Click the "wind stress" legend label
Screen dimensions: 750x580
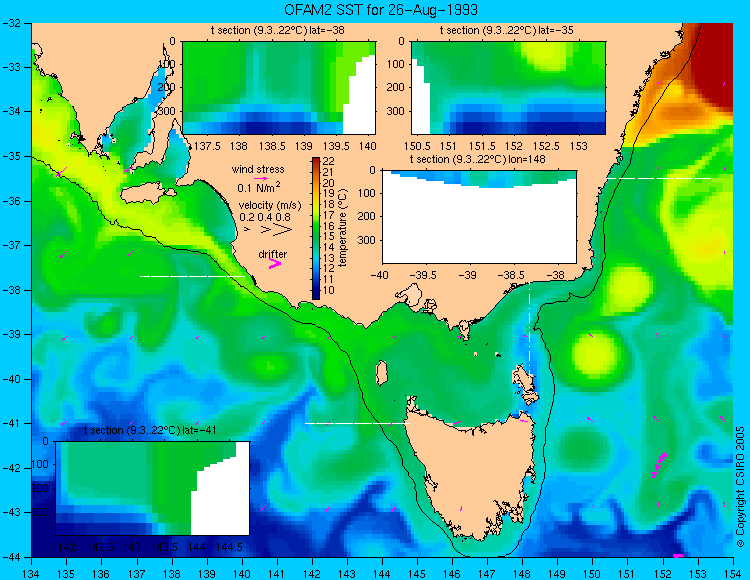[258, 169]
